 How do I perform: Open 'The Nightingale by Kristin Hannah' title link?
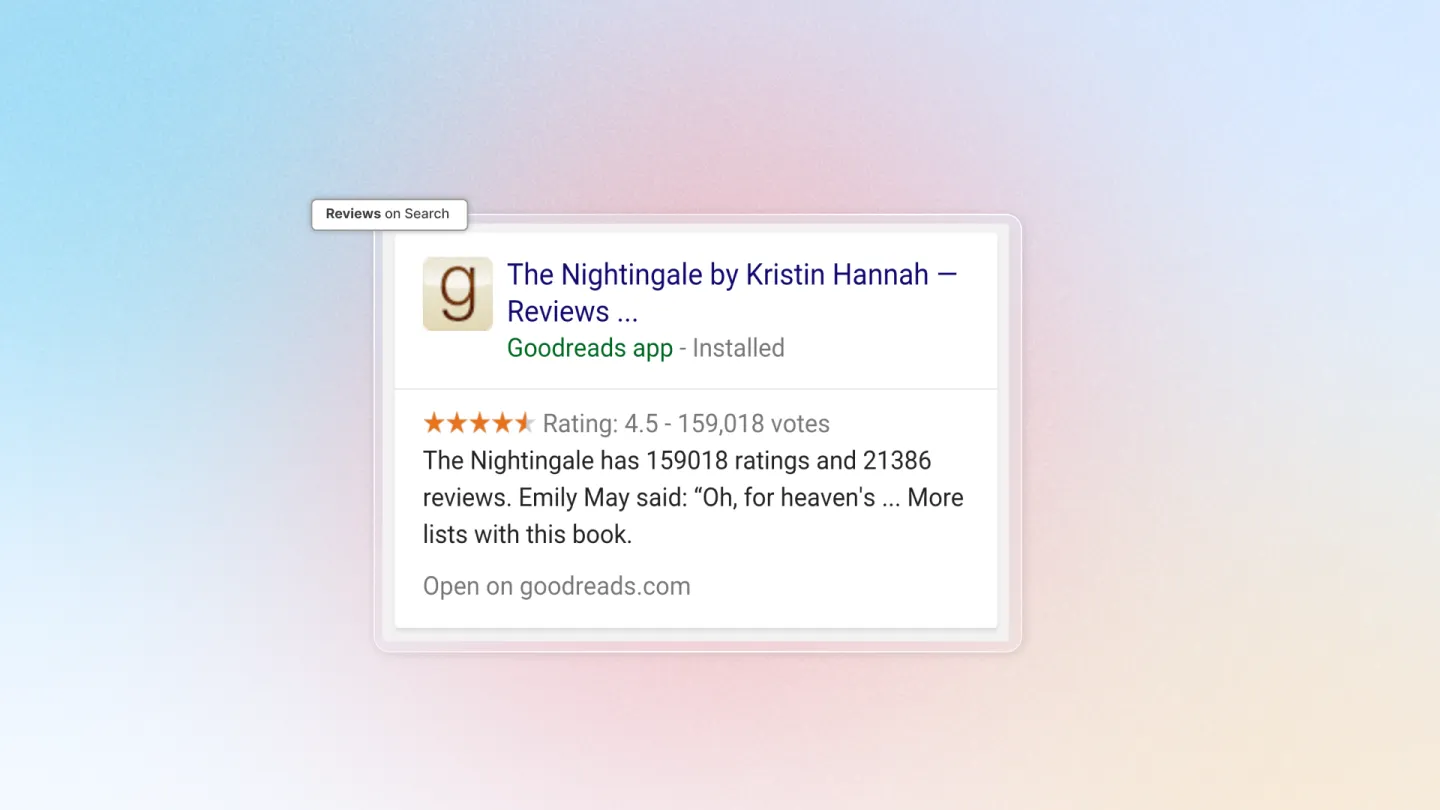[x=732, y=293]
